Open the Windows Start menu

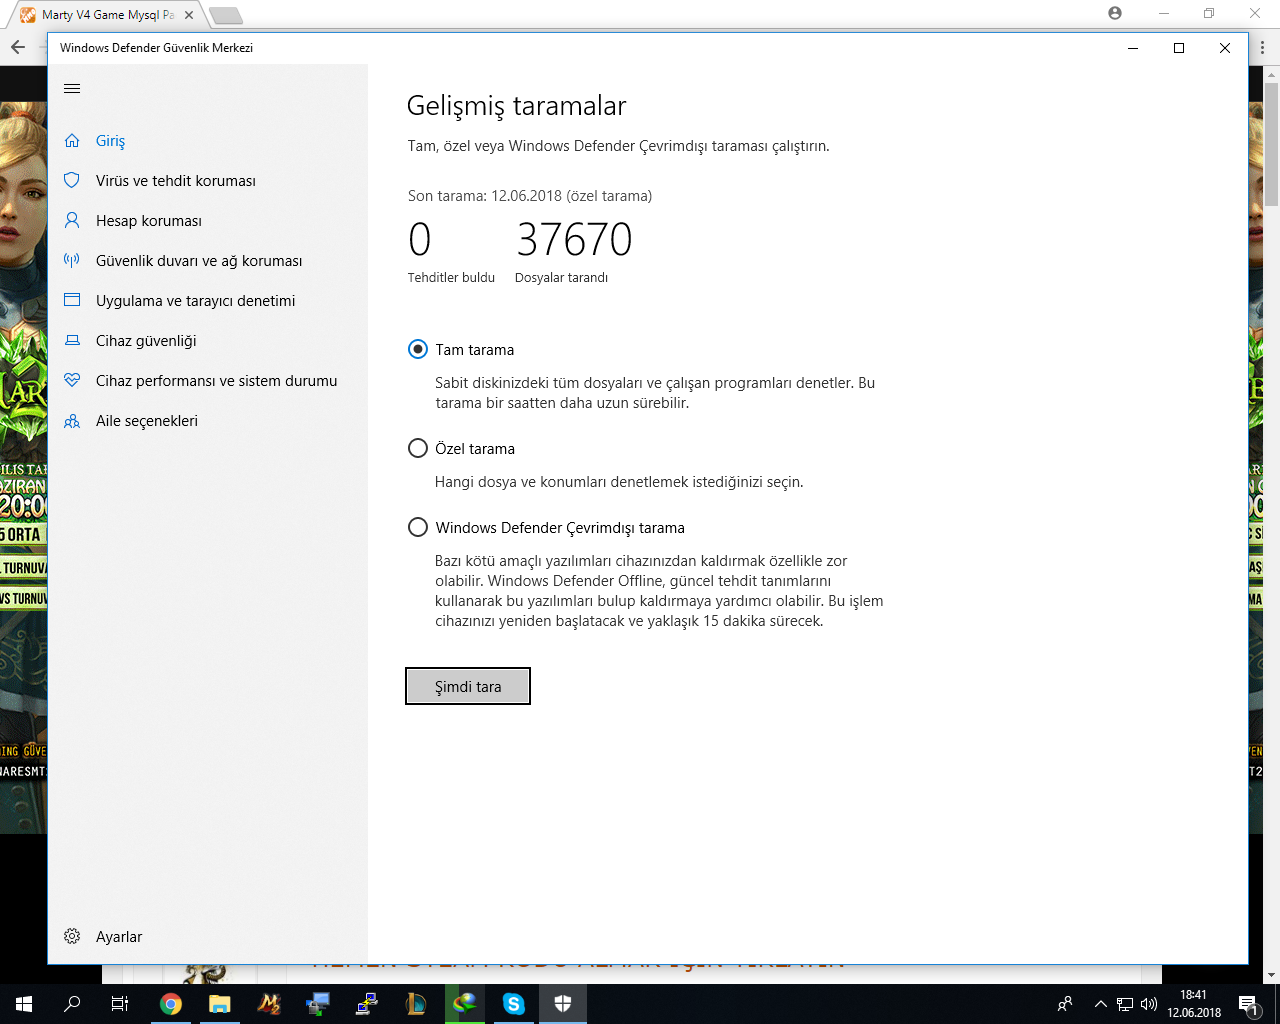click(x=24, y=1004)
